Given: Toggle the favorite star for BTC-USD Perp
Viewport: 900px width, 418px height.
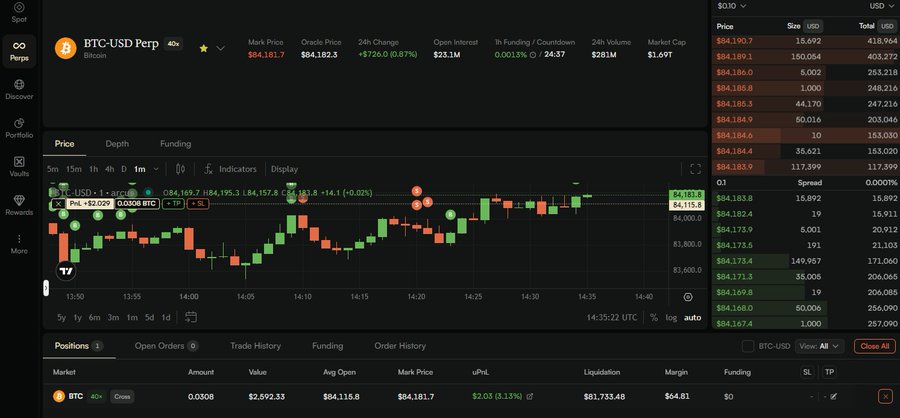Looking at the screenshot, I should click(x=203, y=48).
